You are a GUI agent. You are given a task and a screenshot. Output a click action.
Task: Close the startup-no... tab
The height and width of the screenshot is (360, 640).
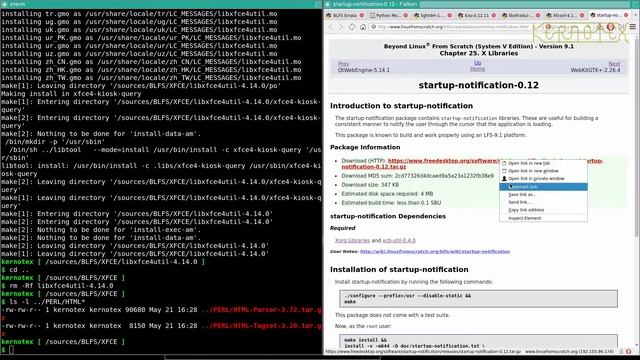tap(626, 16)
